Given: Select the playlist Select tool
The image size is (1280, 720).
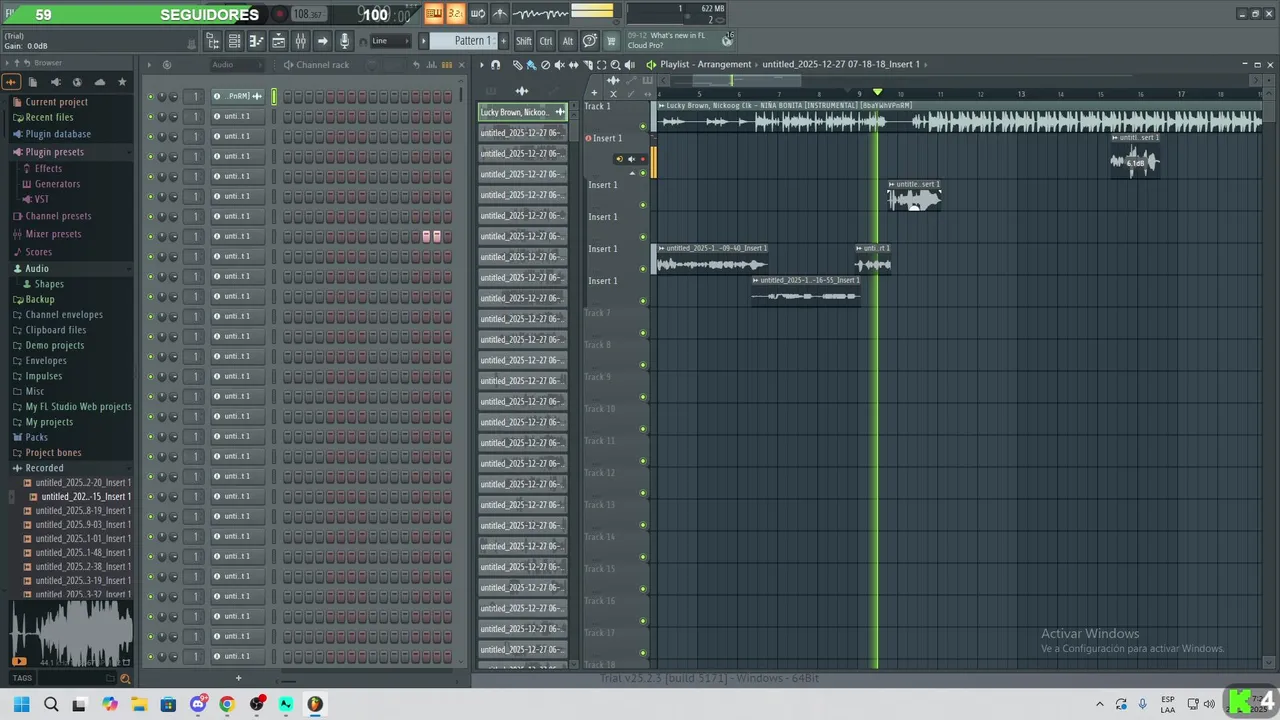Looking at the screenshot, I should 602,65.
